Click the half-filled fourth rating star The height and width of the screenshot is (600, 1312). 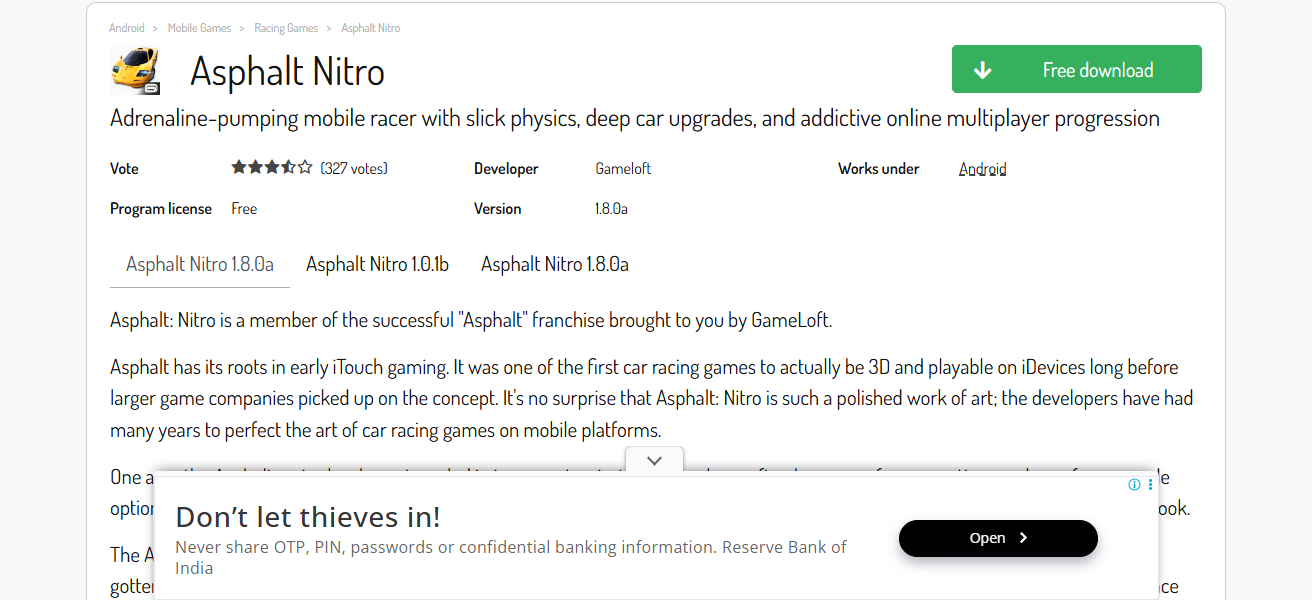(286, 167)
